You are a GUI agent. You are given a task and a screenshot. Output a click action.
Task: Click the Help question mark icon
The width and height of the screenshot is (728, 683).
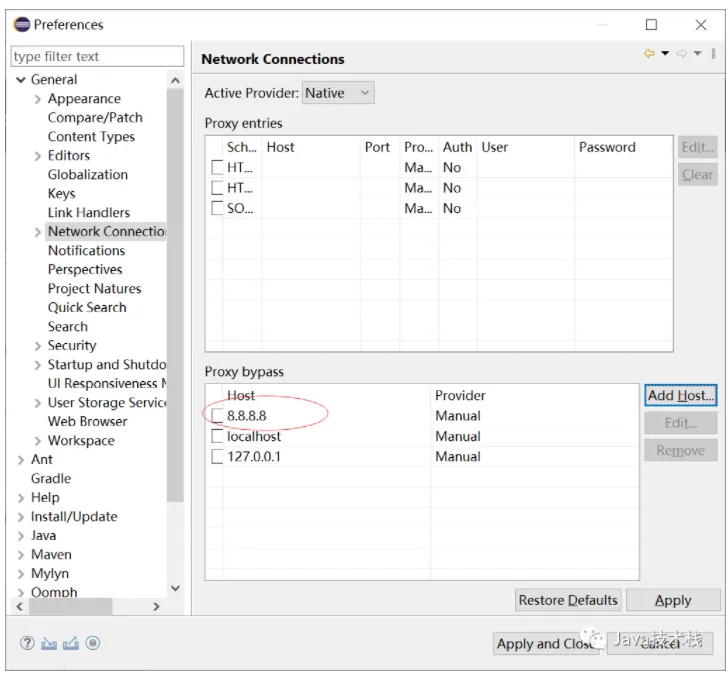(x=27, y=643)
